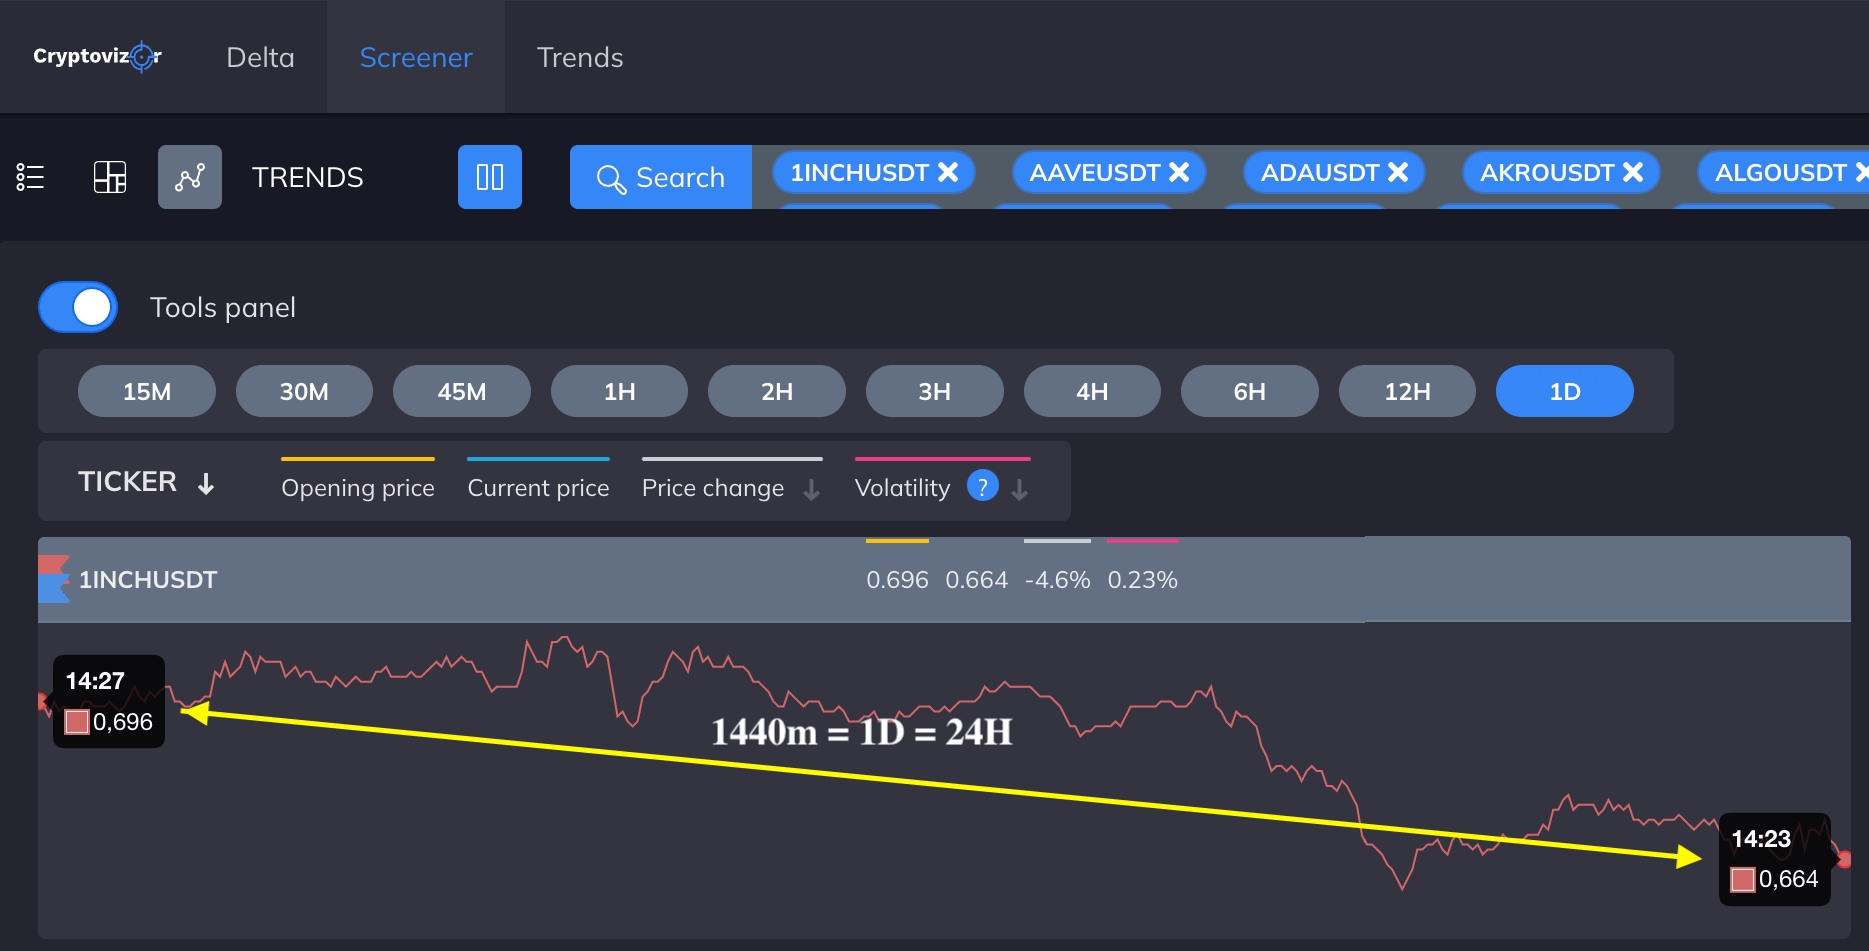Sort by Volatility arrow

pyautogui.click(x=1019, y=489)
